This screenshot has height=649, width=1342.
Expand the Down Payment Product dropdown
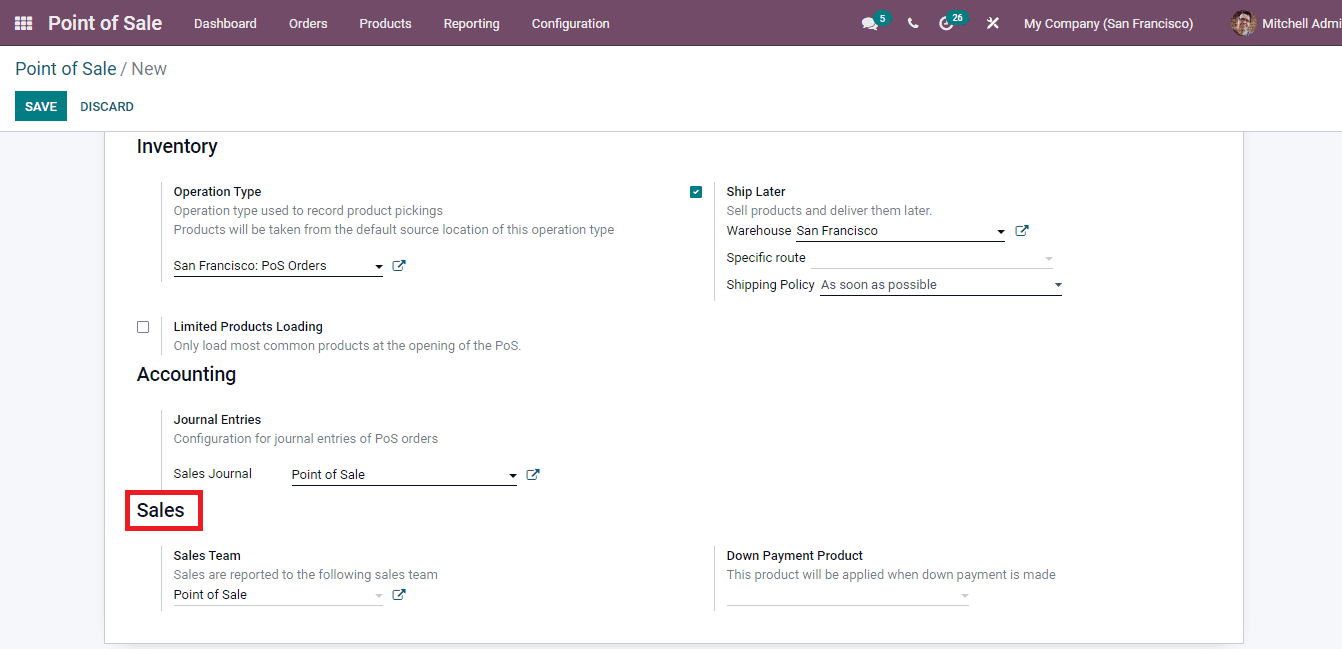coord(964,594)
